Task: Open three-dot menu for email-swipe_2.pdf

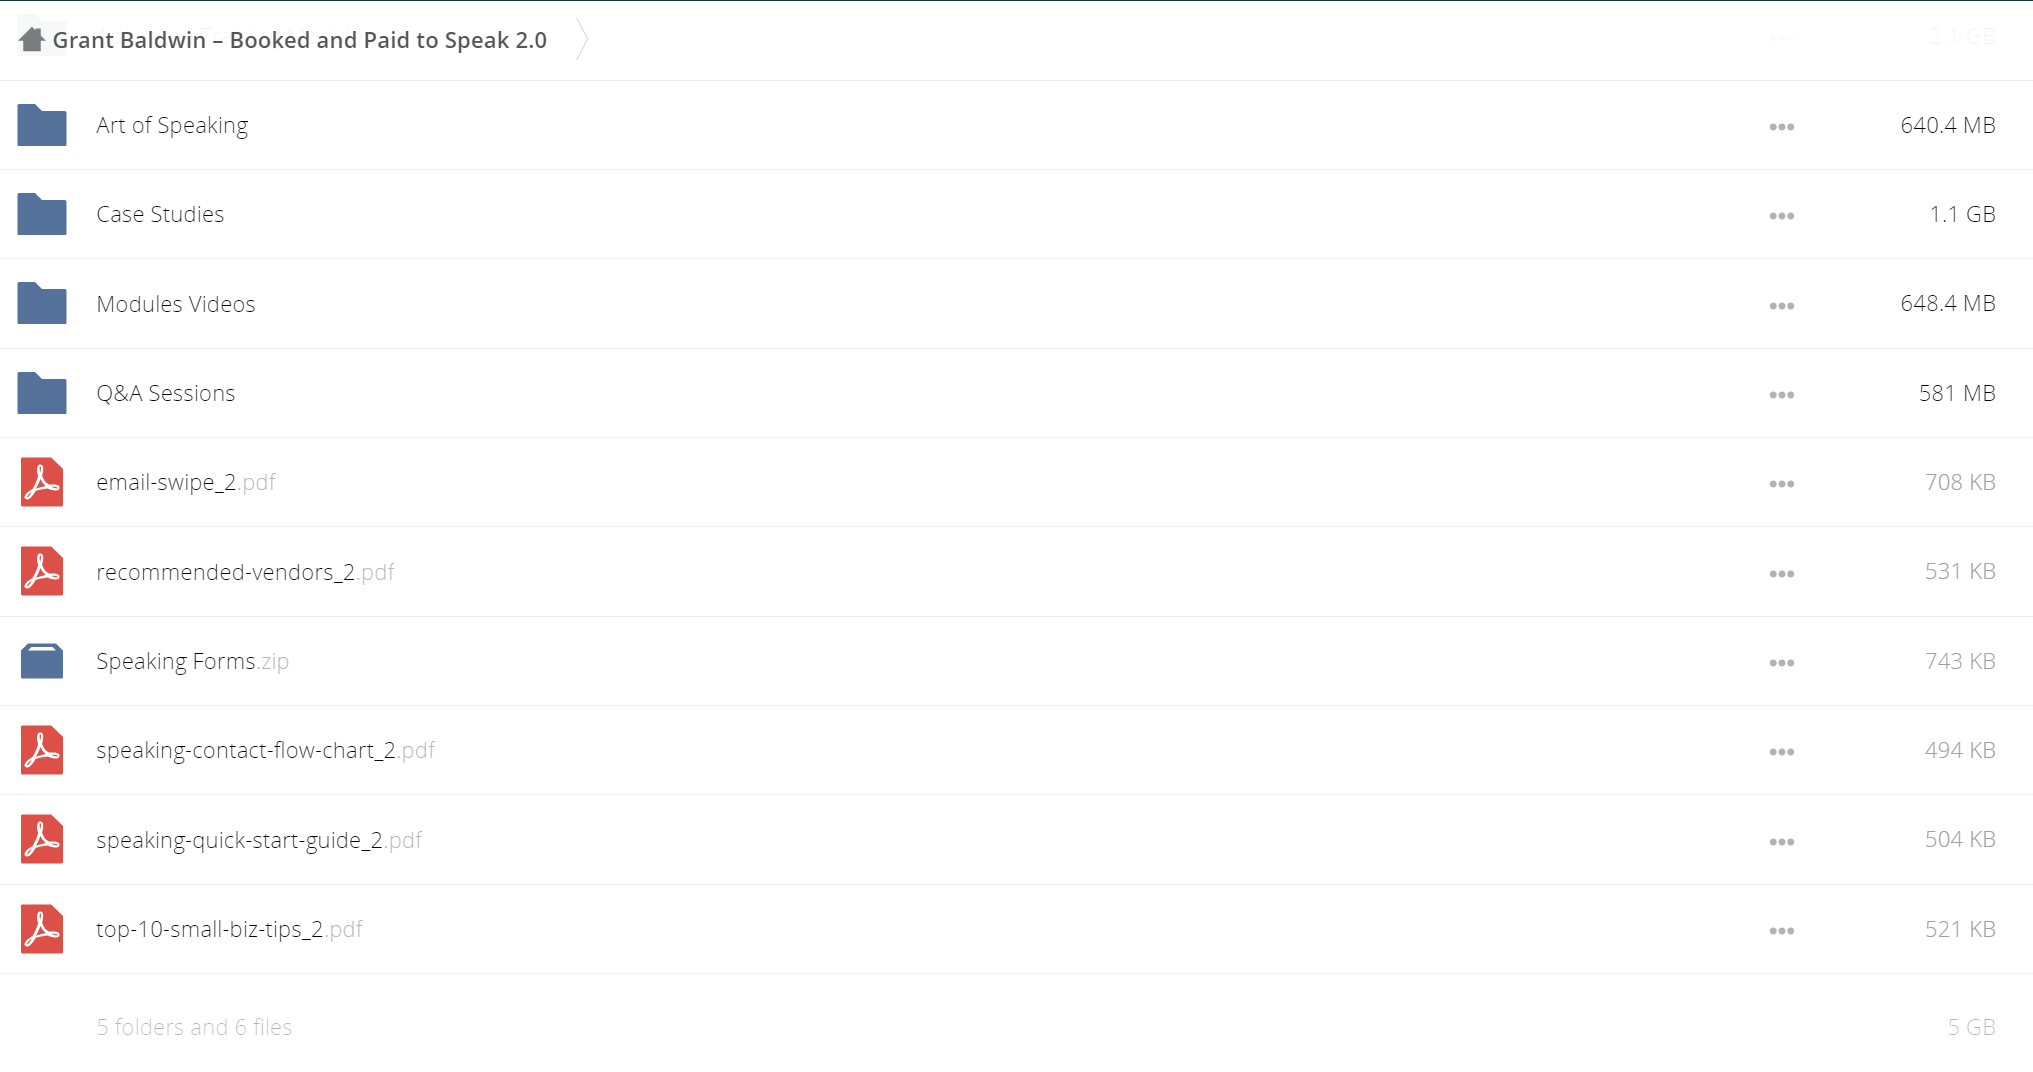Action: tap(1781, 484)
